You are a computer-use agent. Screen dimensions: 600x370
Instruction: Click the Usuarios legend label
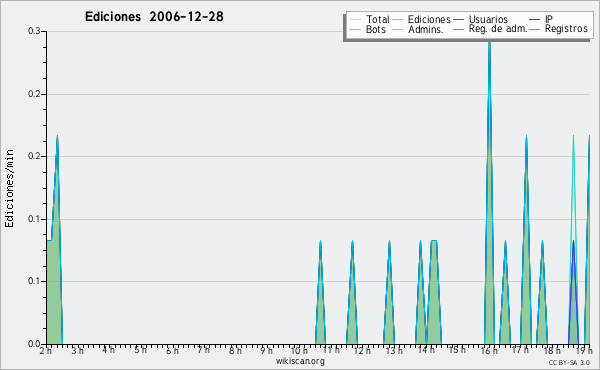point(488,19)
